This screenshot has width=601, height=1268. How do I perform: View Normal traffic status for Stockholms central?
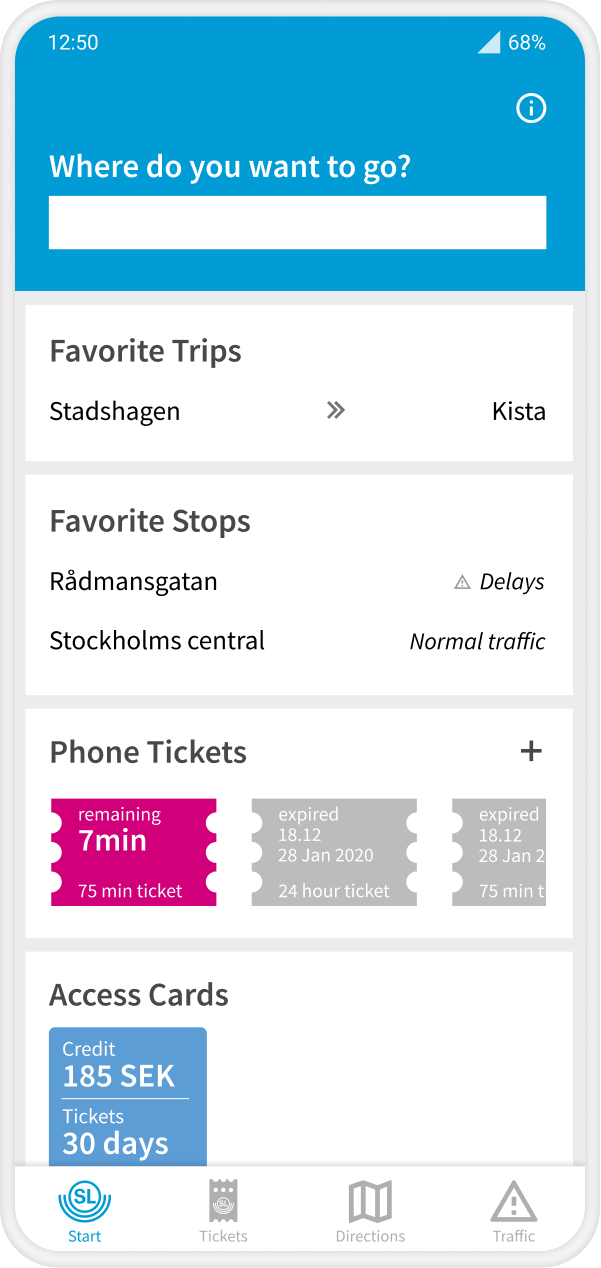(477, 641)
